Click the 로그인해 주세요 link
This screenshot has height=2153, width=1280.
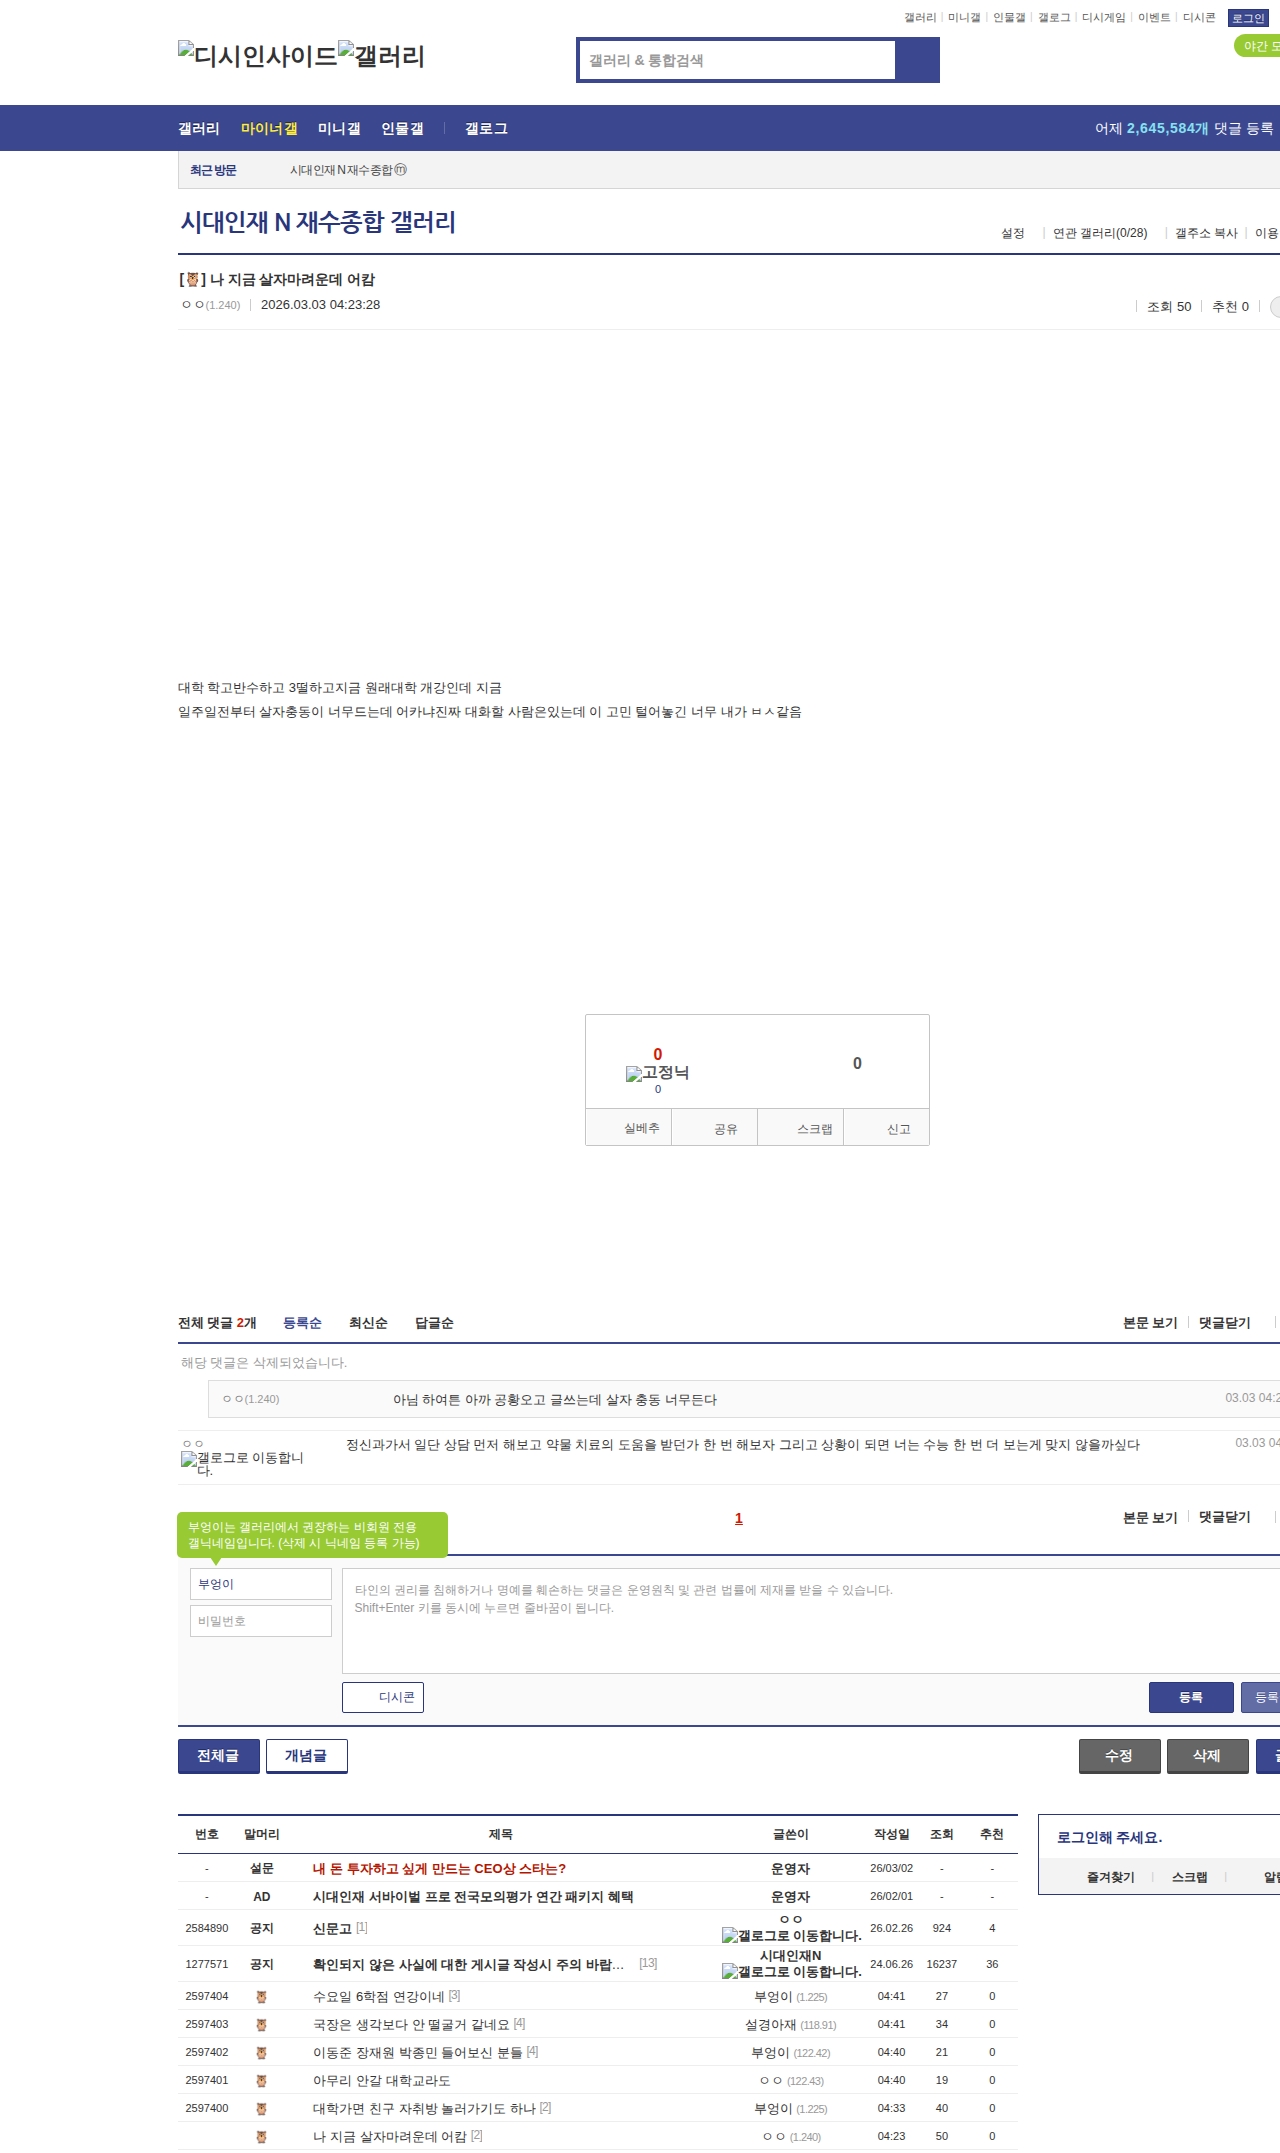click(x=1110, y=1837)
